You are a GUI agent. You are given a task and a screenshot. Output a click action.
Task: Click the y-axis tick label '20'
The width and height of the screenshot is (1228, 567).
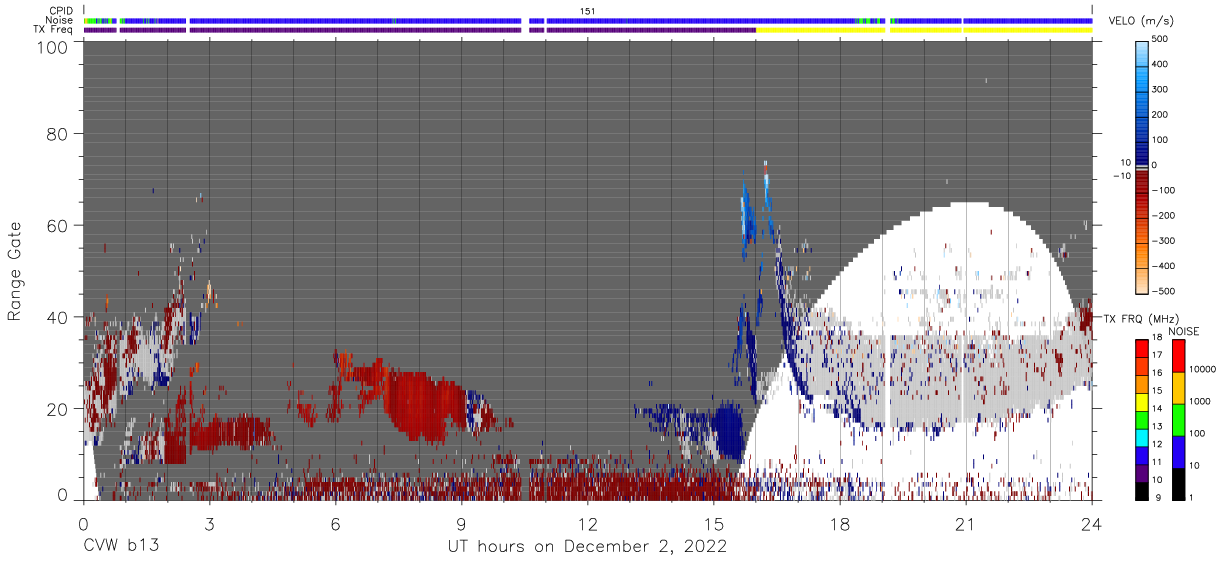tap(59, 409)
